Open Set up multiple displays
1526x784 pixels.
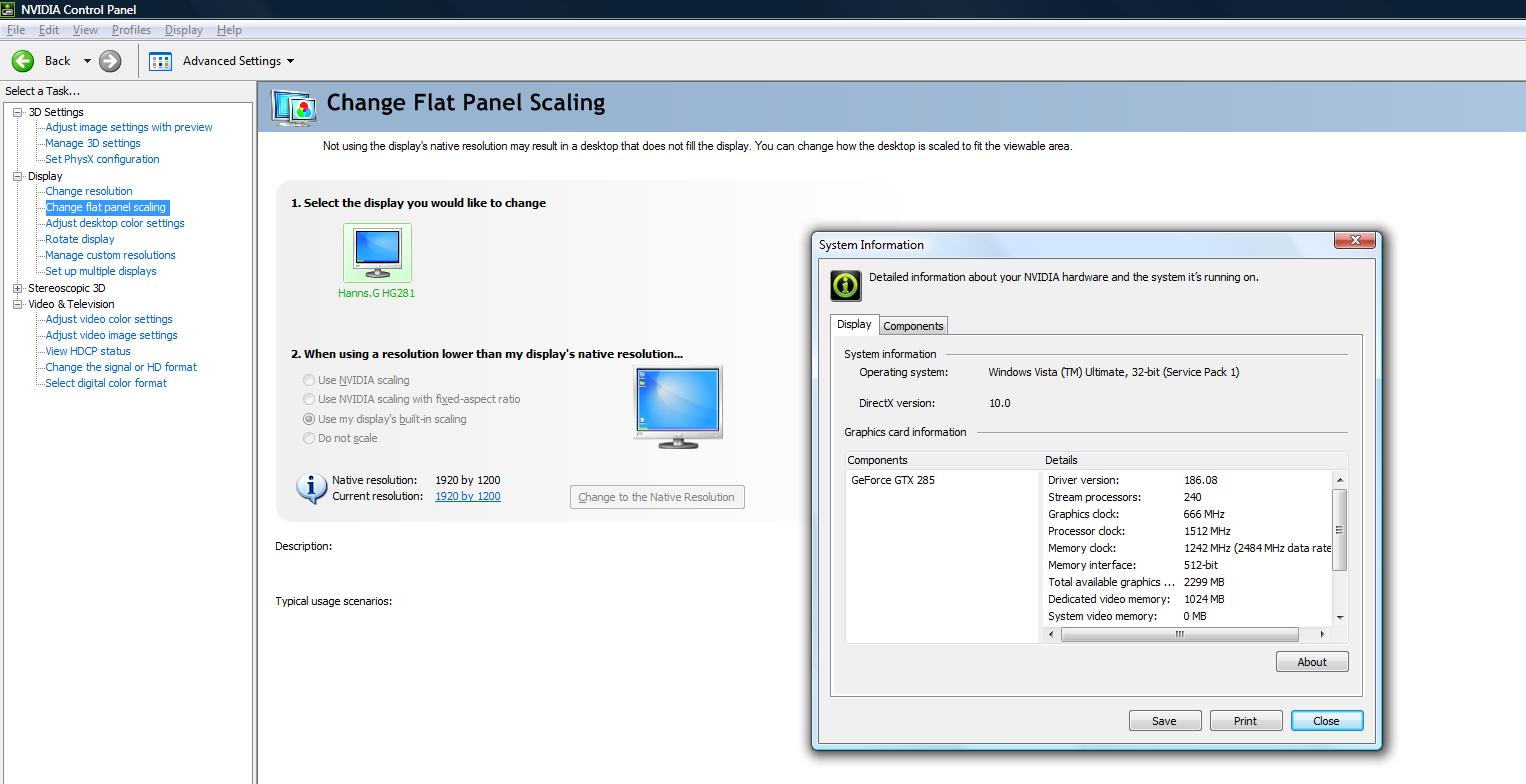[101, 271]
